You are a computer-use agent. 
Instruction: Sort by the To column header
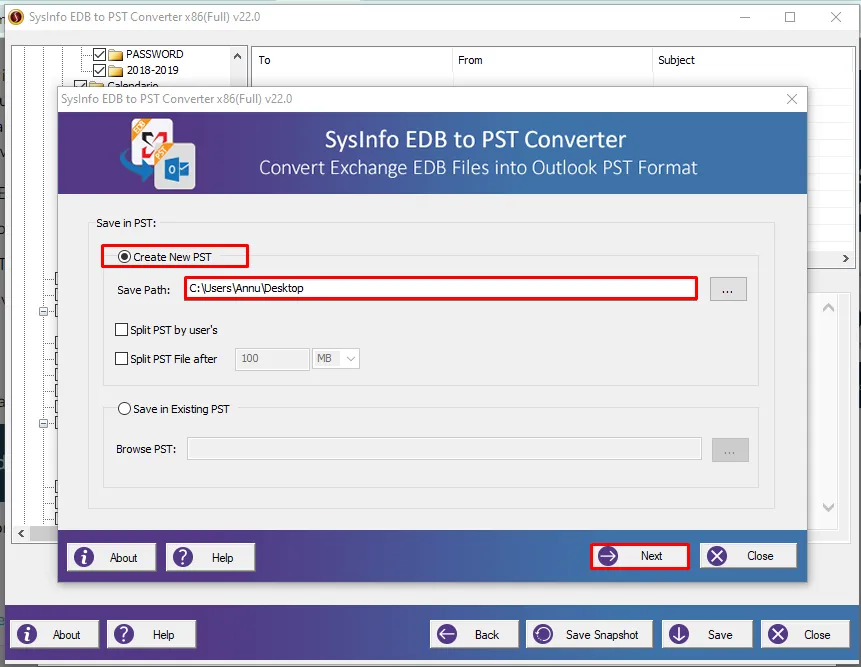[352, 60]
